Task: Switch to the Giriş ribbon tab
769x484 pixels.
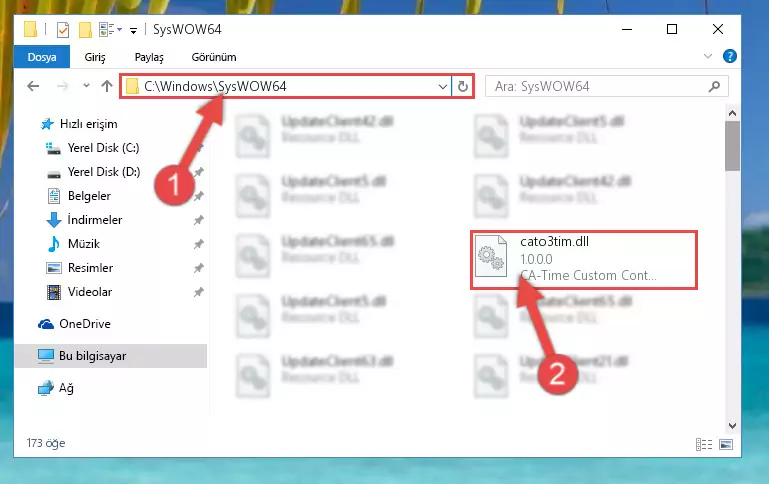Action: click(x=95, y=57)
